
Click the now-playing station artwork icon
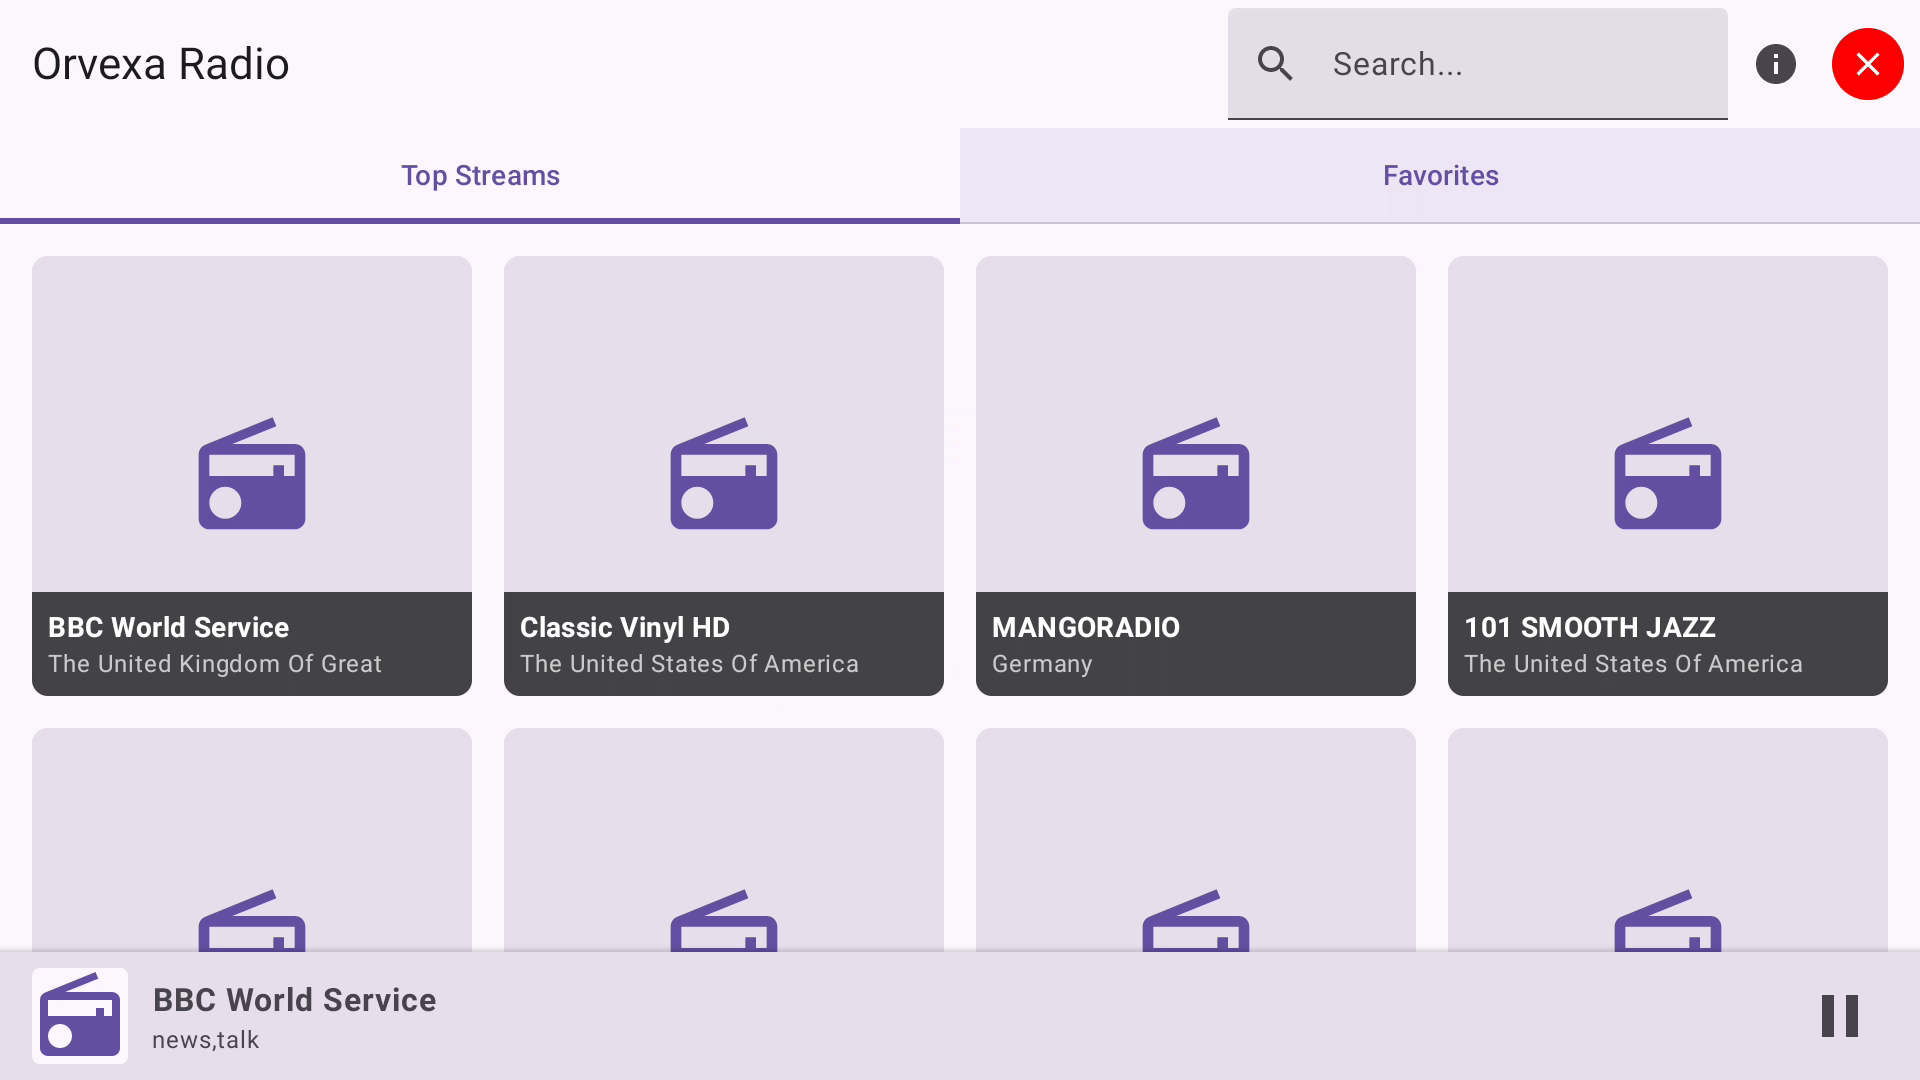coord(80,1015)
